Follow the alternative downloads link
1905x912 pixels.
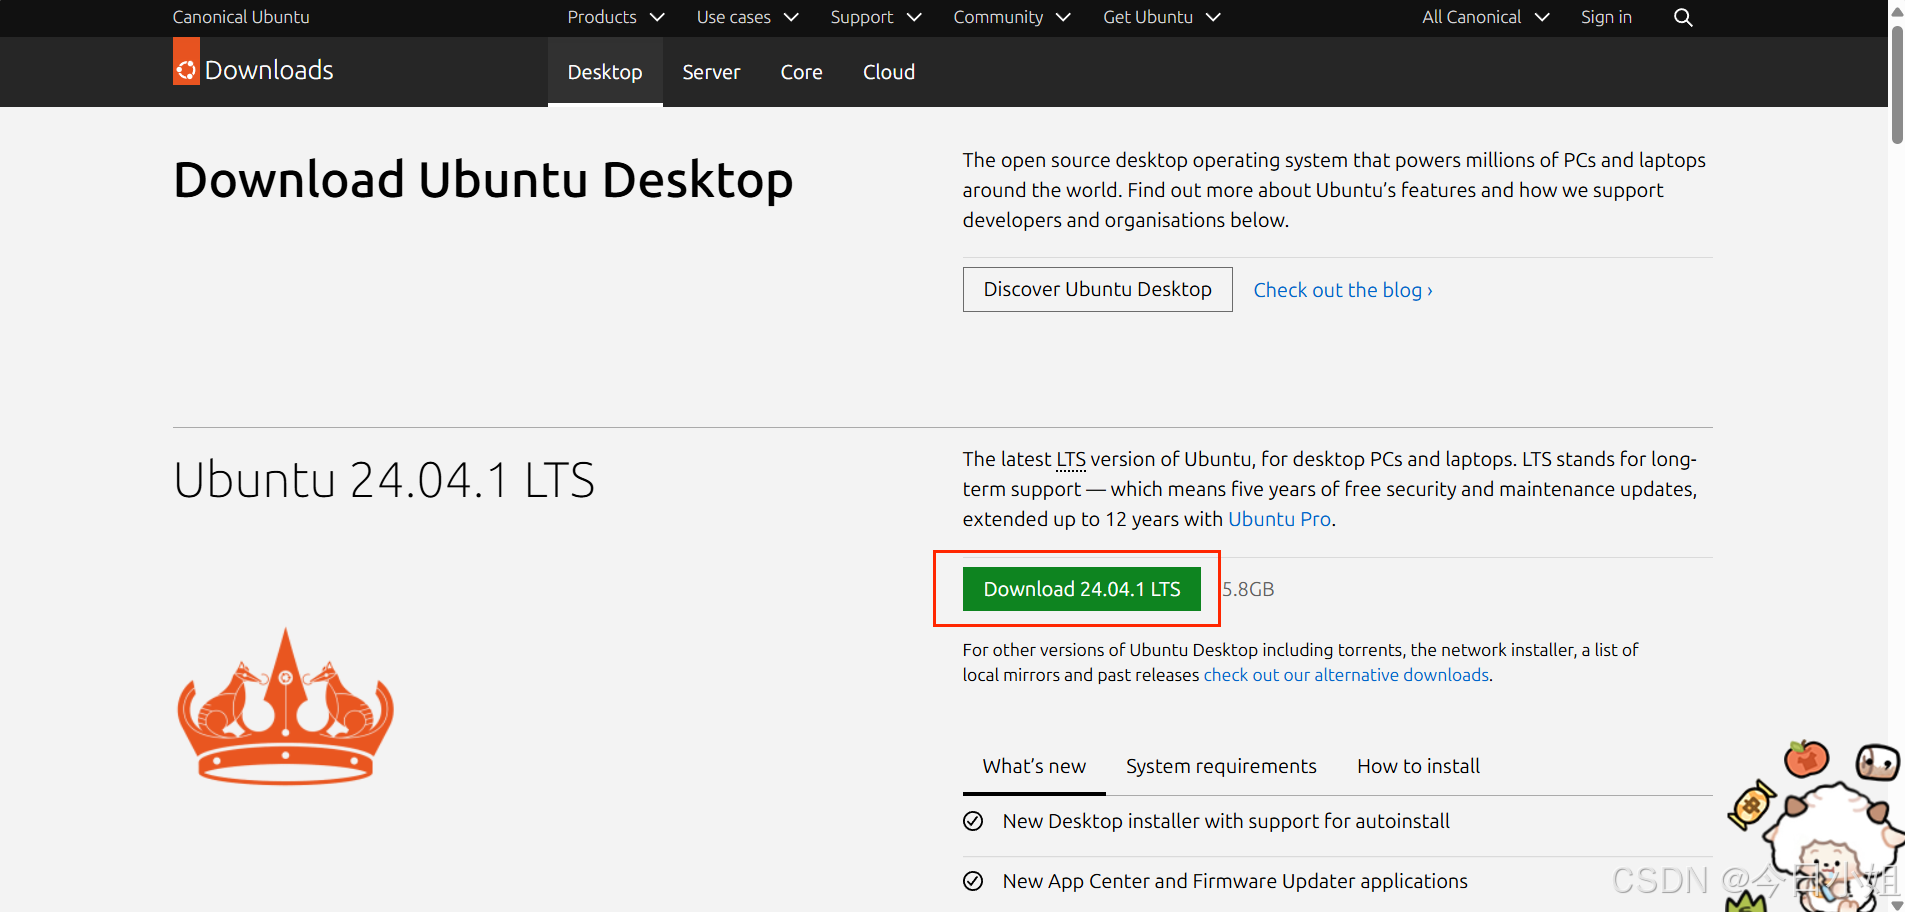(1345, 675)
